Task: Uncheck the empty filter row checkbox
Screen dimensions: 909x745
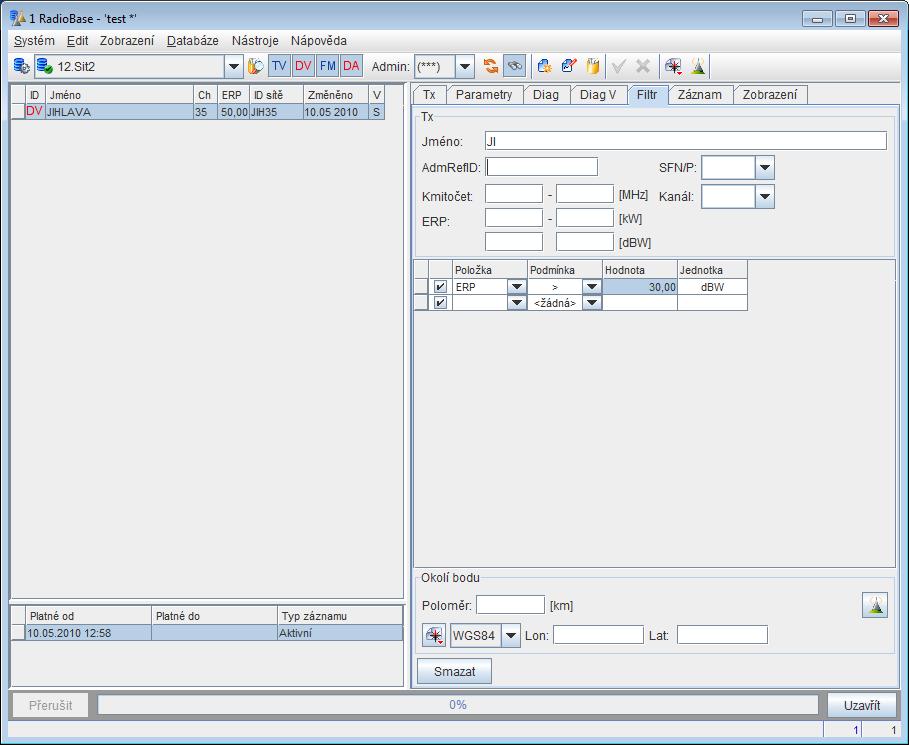Action: coord(440,303)
